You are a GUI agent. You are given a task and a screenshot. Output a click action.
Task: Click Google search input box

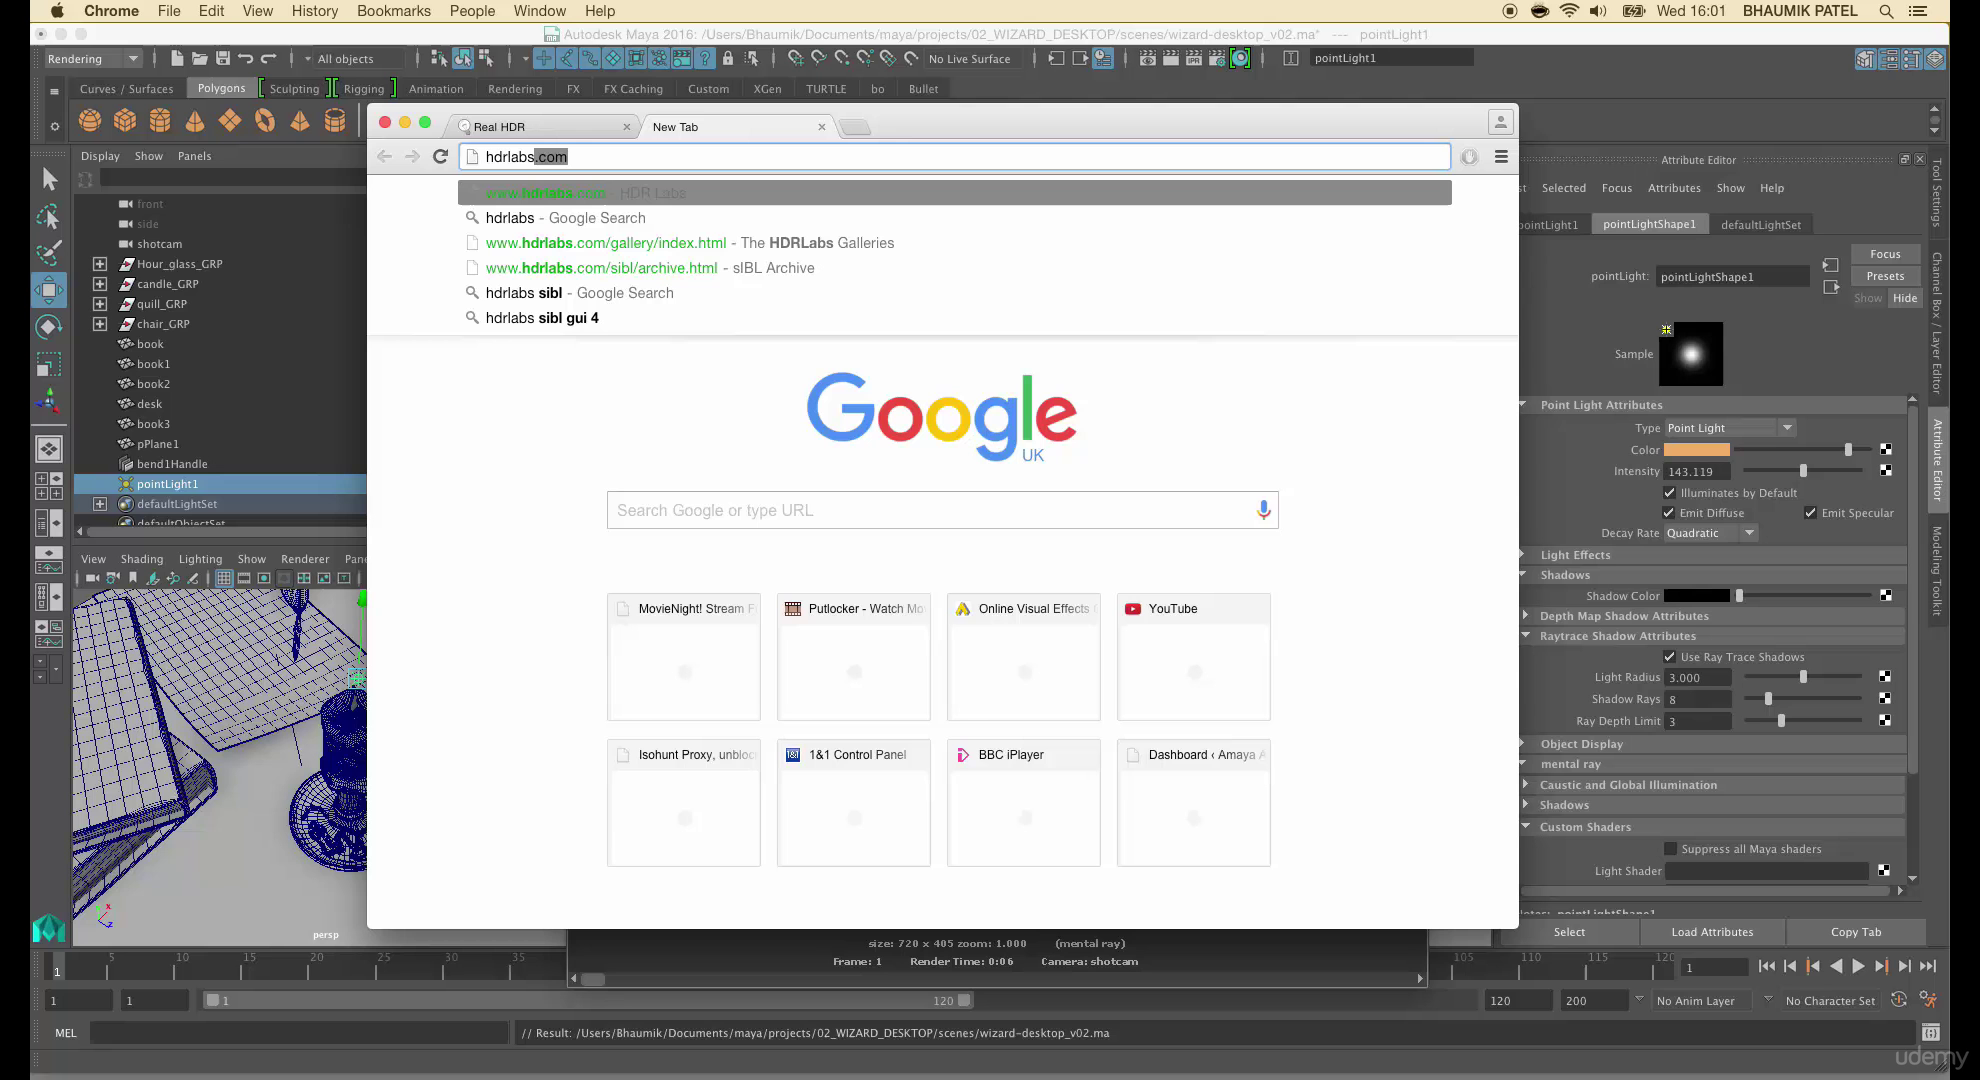tap(942, 510)
